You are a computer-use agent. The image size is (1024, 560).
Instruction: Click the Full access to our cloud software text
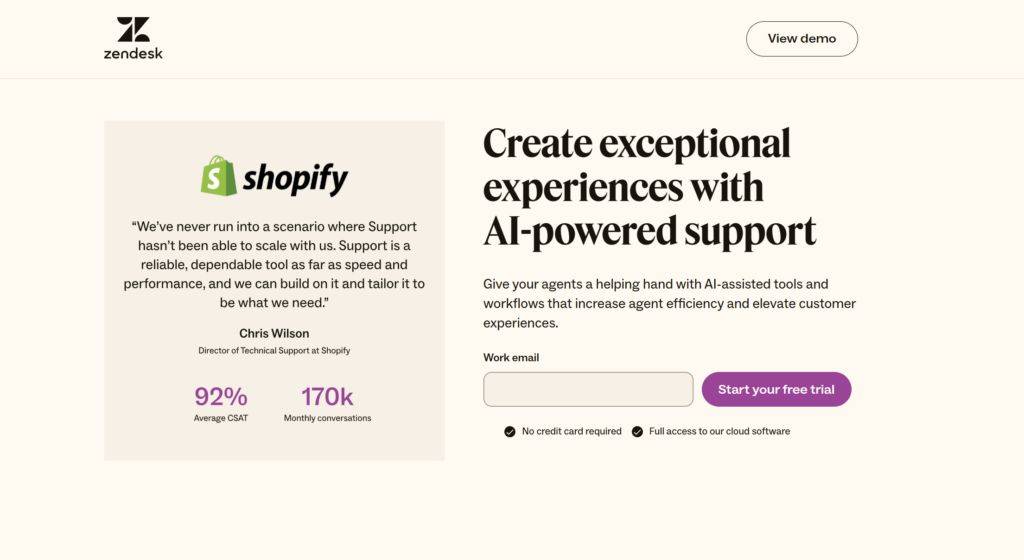[x=720, y=431]
